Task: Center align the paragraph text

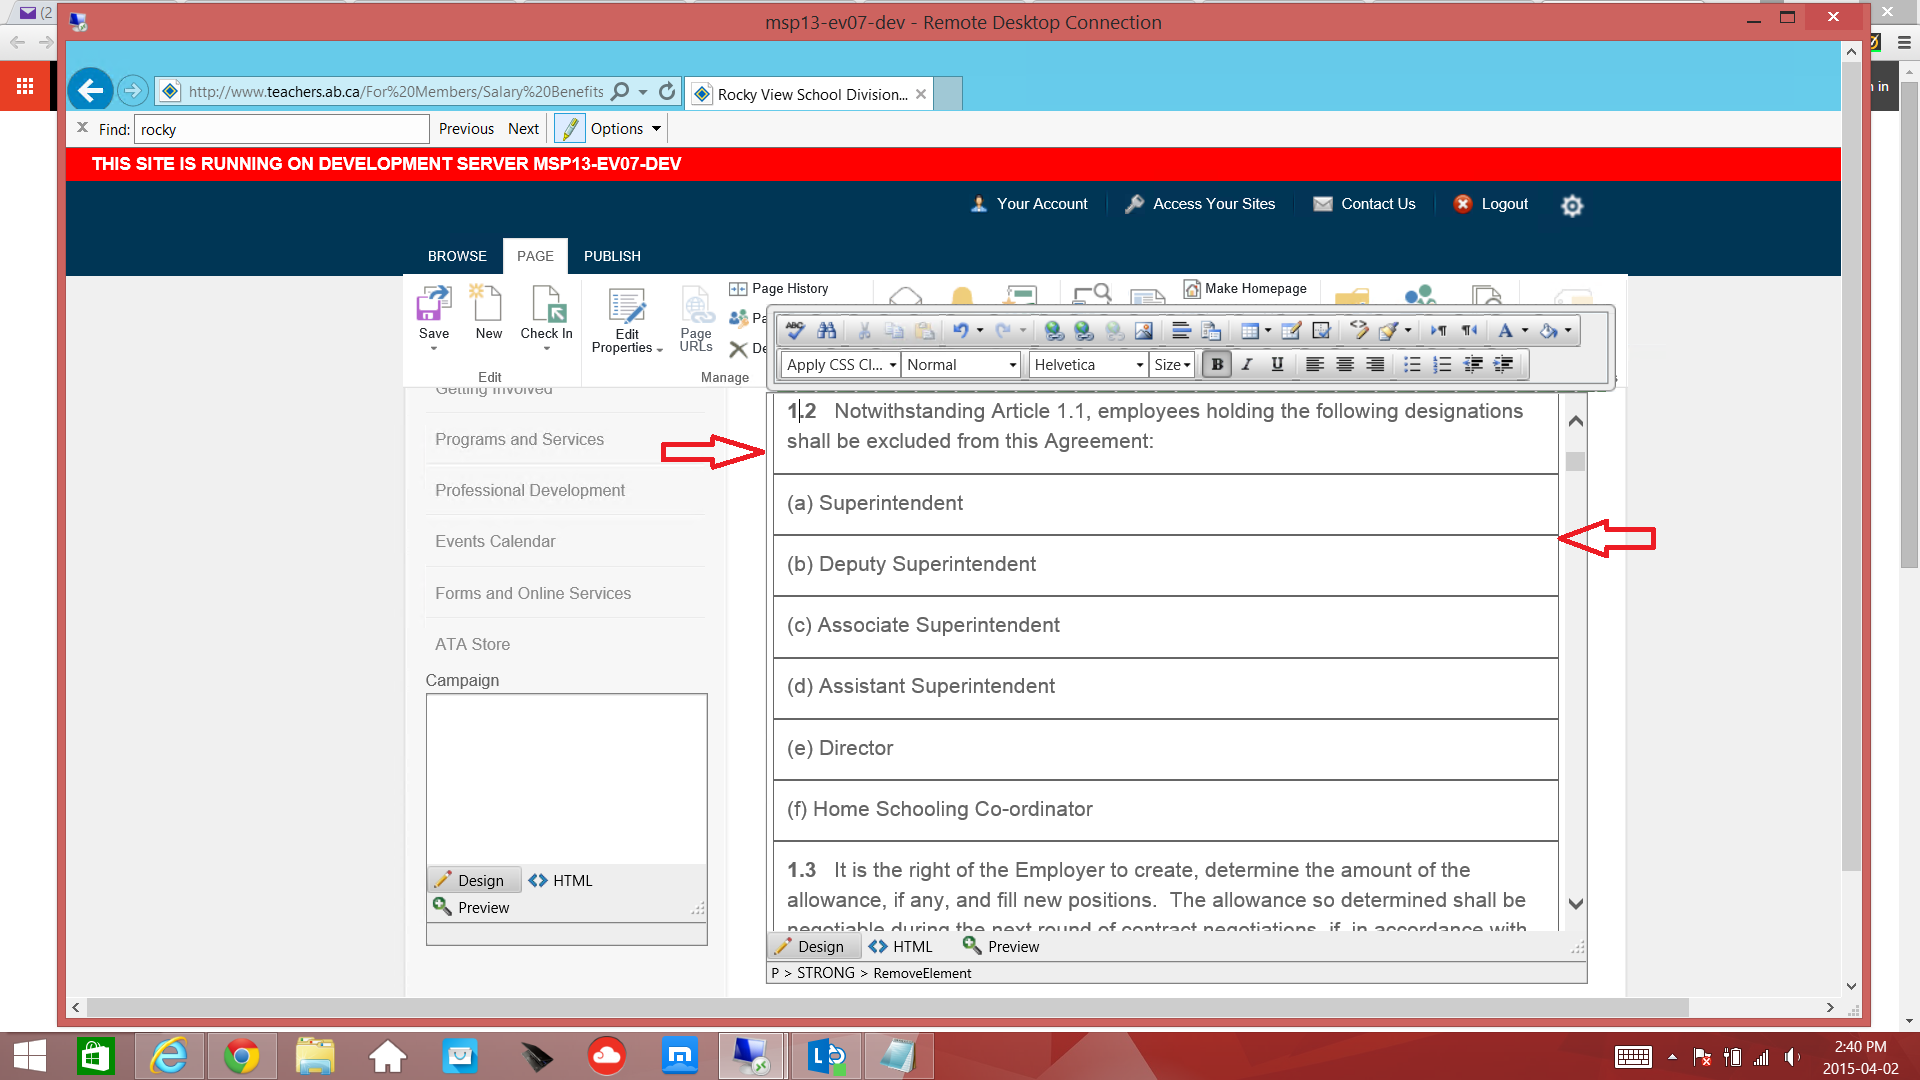Action: pyautogui.click(x=1345, y=365)
